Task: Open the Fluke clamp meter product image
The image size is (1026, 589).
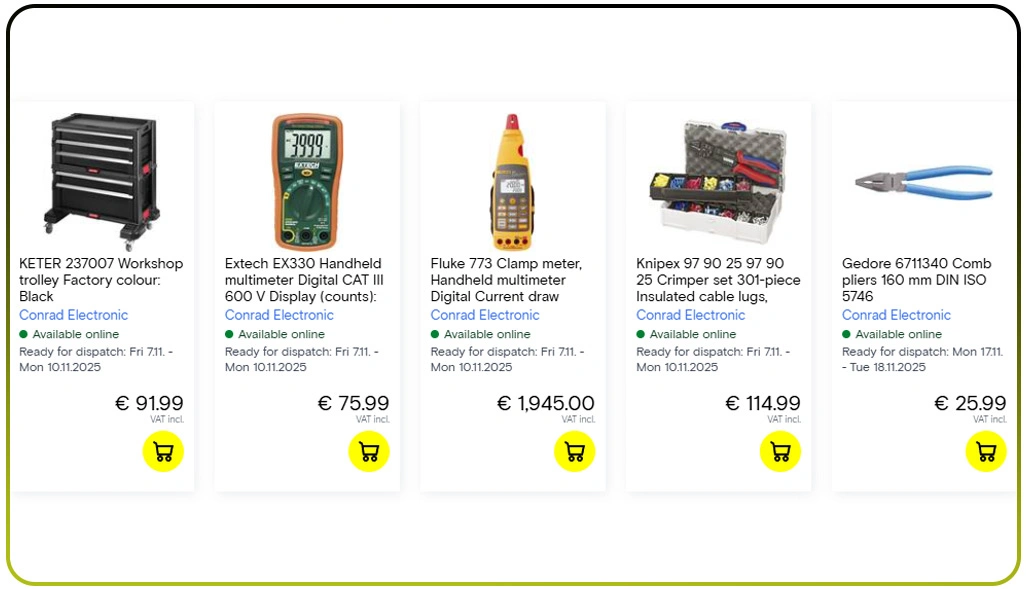Action: click(x=513, y=176)
